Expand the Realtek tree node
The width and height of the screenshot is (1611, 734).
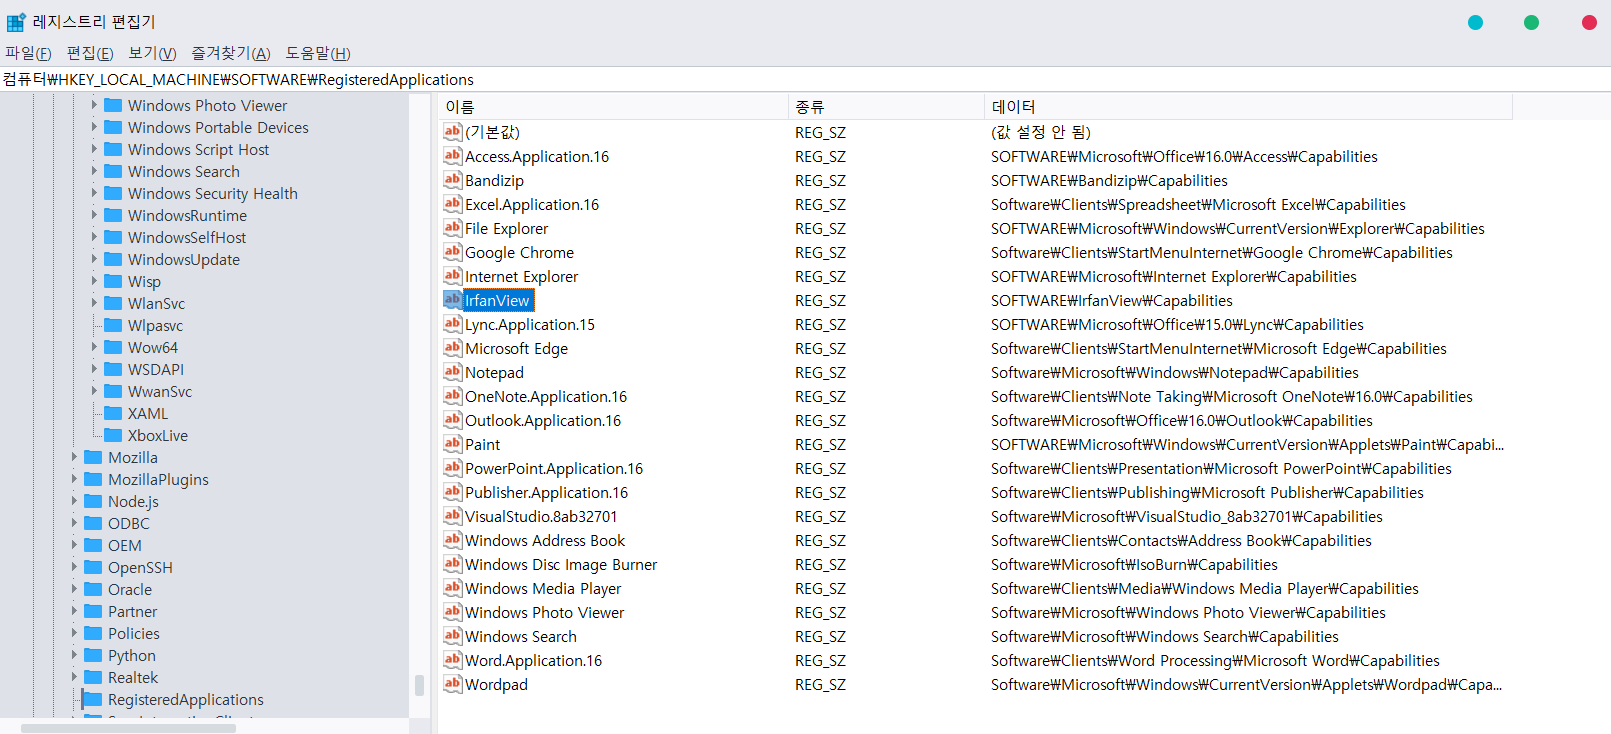74,677
